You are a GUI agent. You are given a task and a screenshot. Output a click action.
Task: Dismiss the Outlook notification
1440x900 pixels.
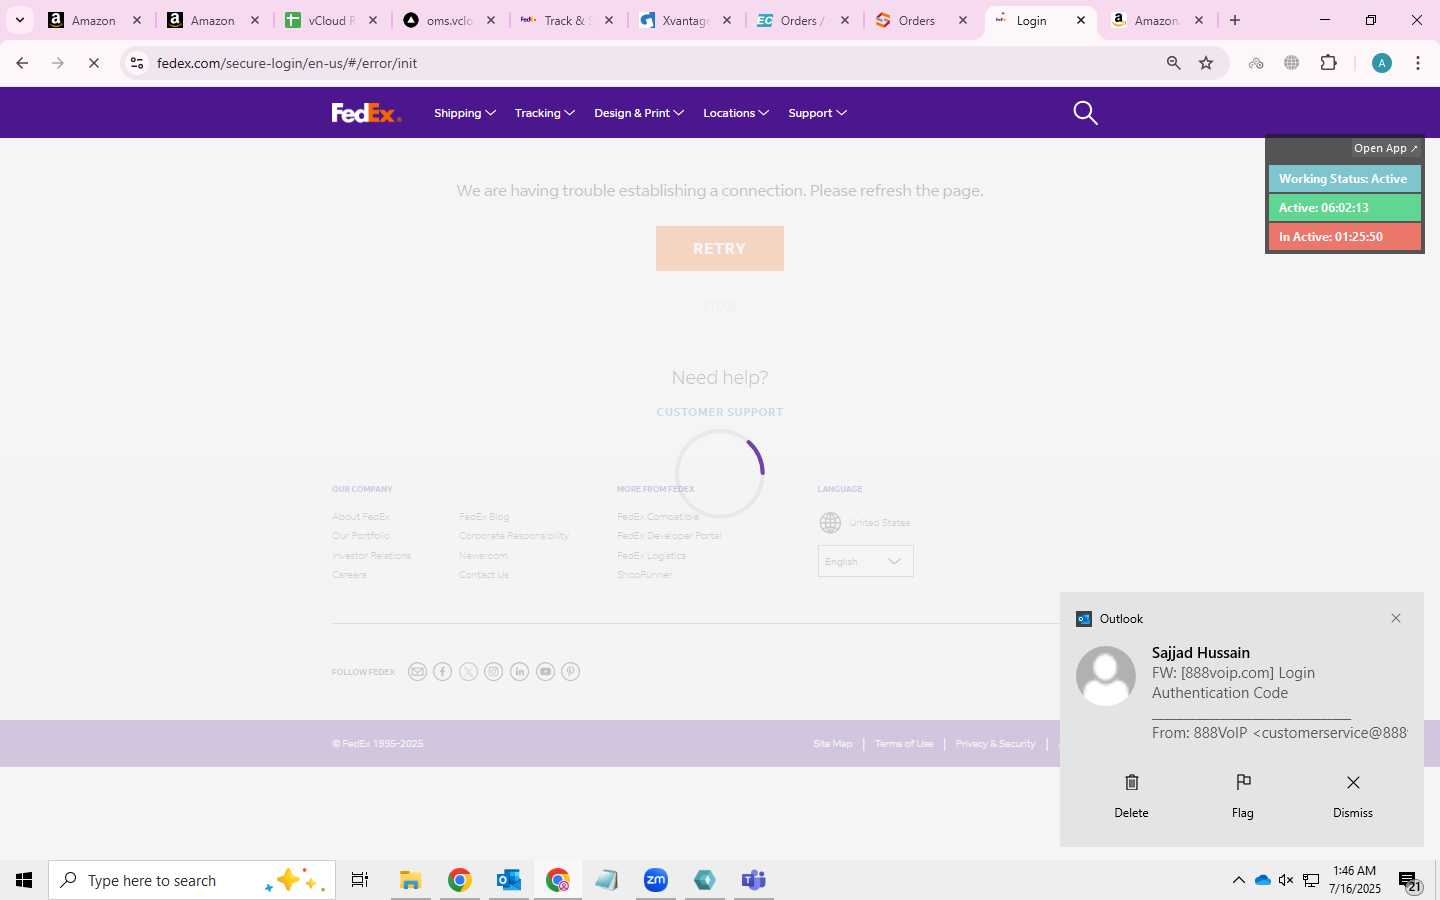coord(1353,796)
